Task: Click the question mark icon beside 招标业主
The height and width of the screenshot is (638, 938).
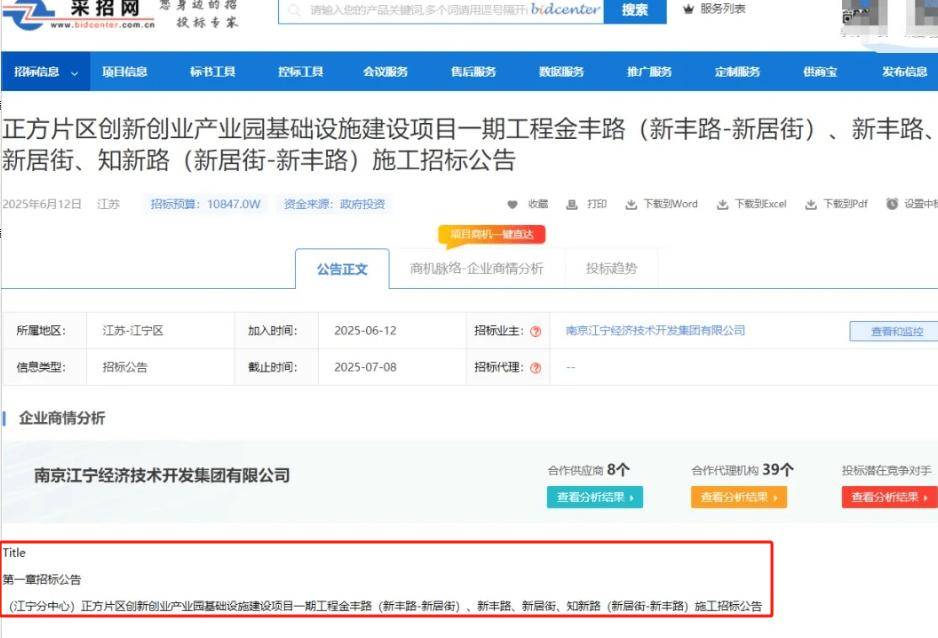Action: pos(536,331)
